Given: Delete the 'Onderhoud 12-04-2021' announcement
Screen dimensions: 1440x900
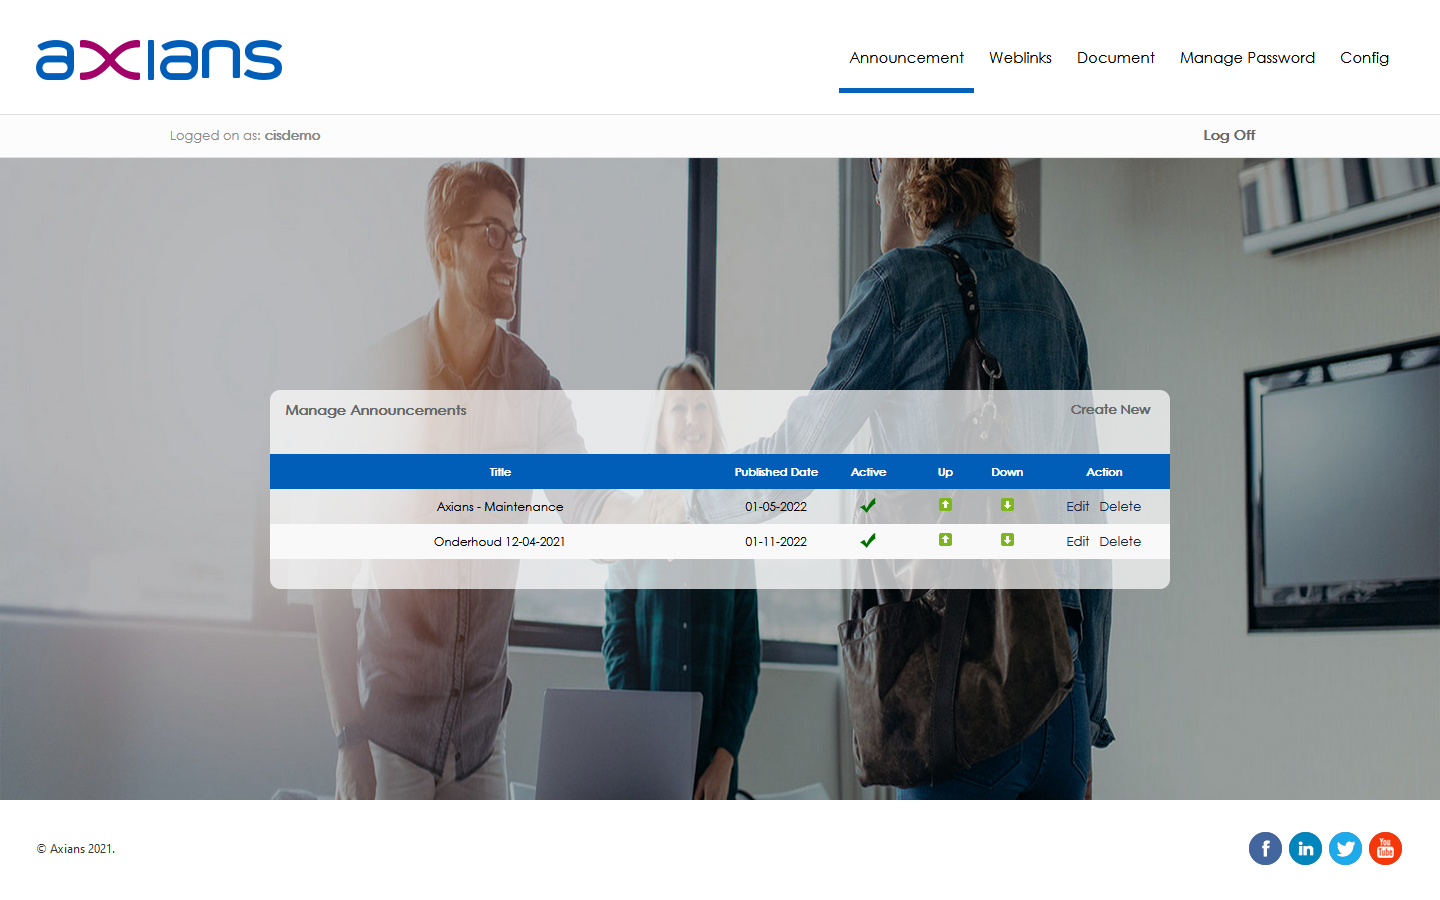Looking at the screenshot, I should pyautogui.click(x=1120, y=540).
